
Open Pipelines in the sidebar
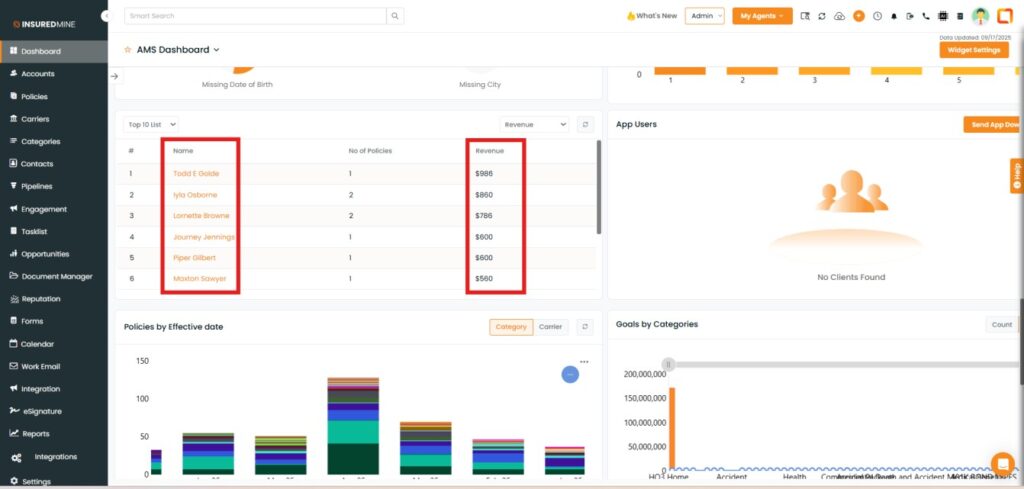(x=37, y=186)
